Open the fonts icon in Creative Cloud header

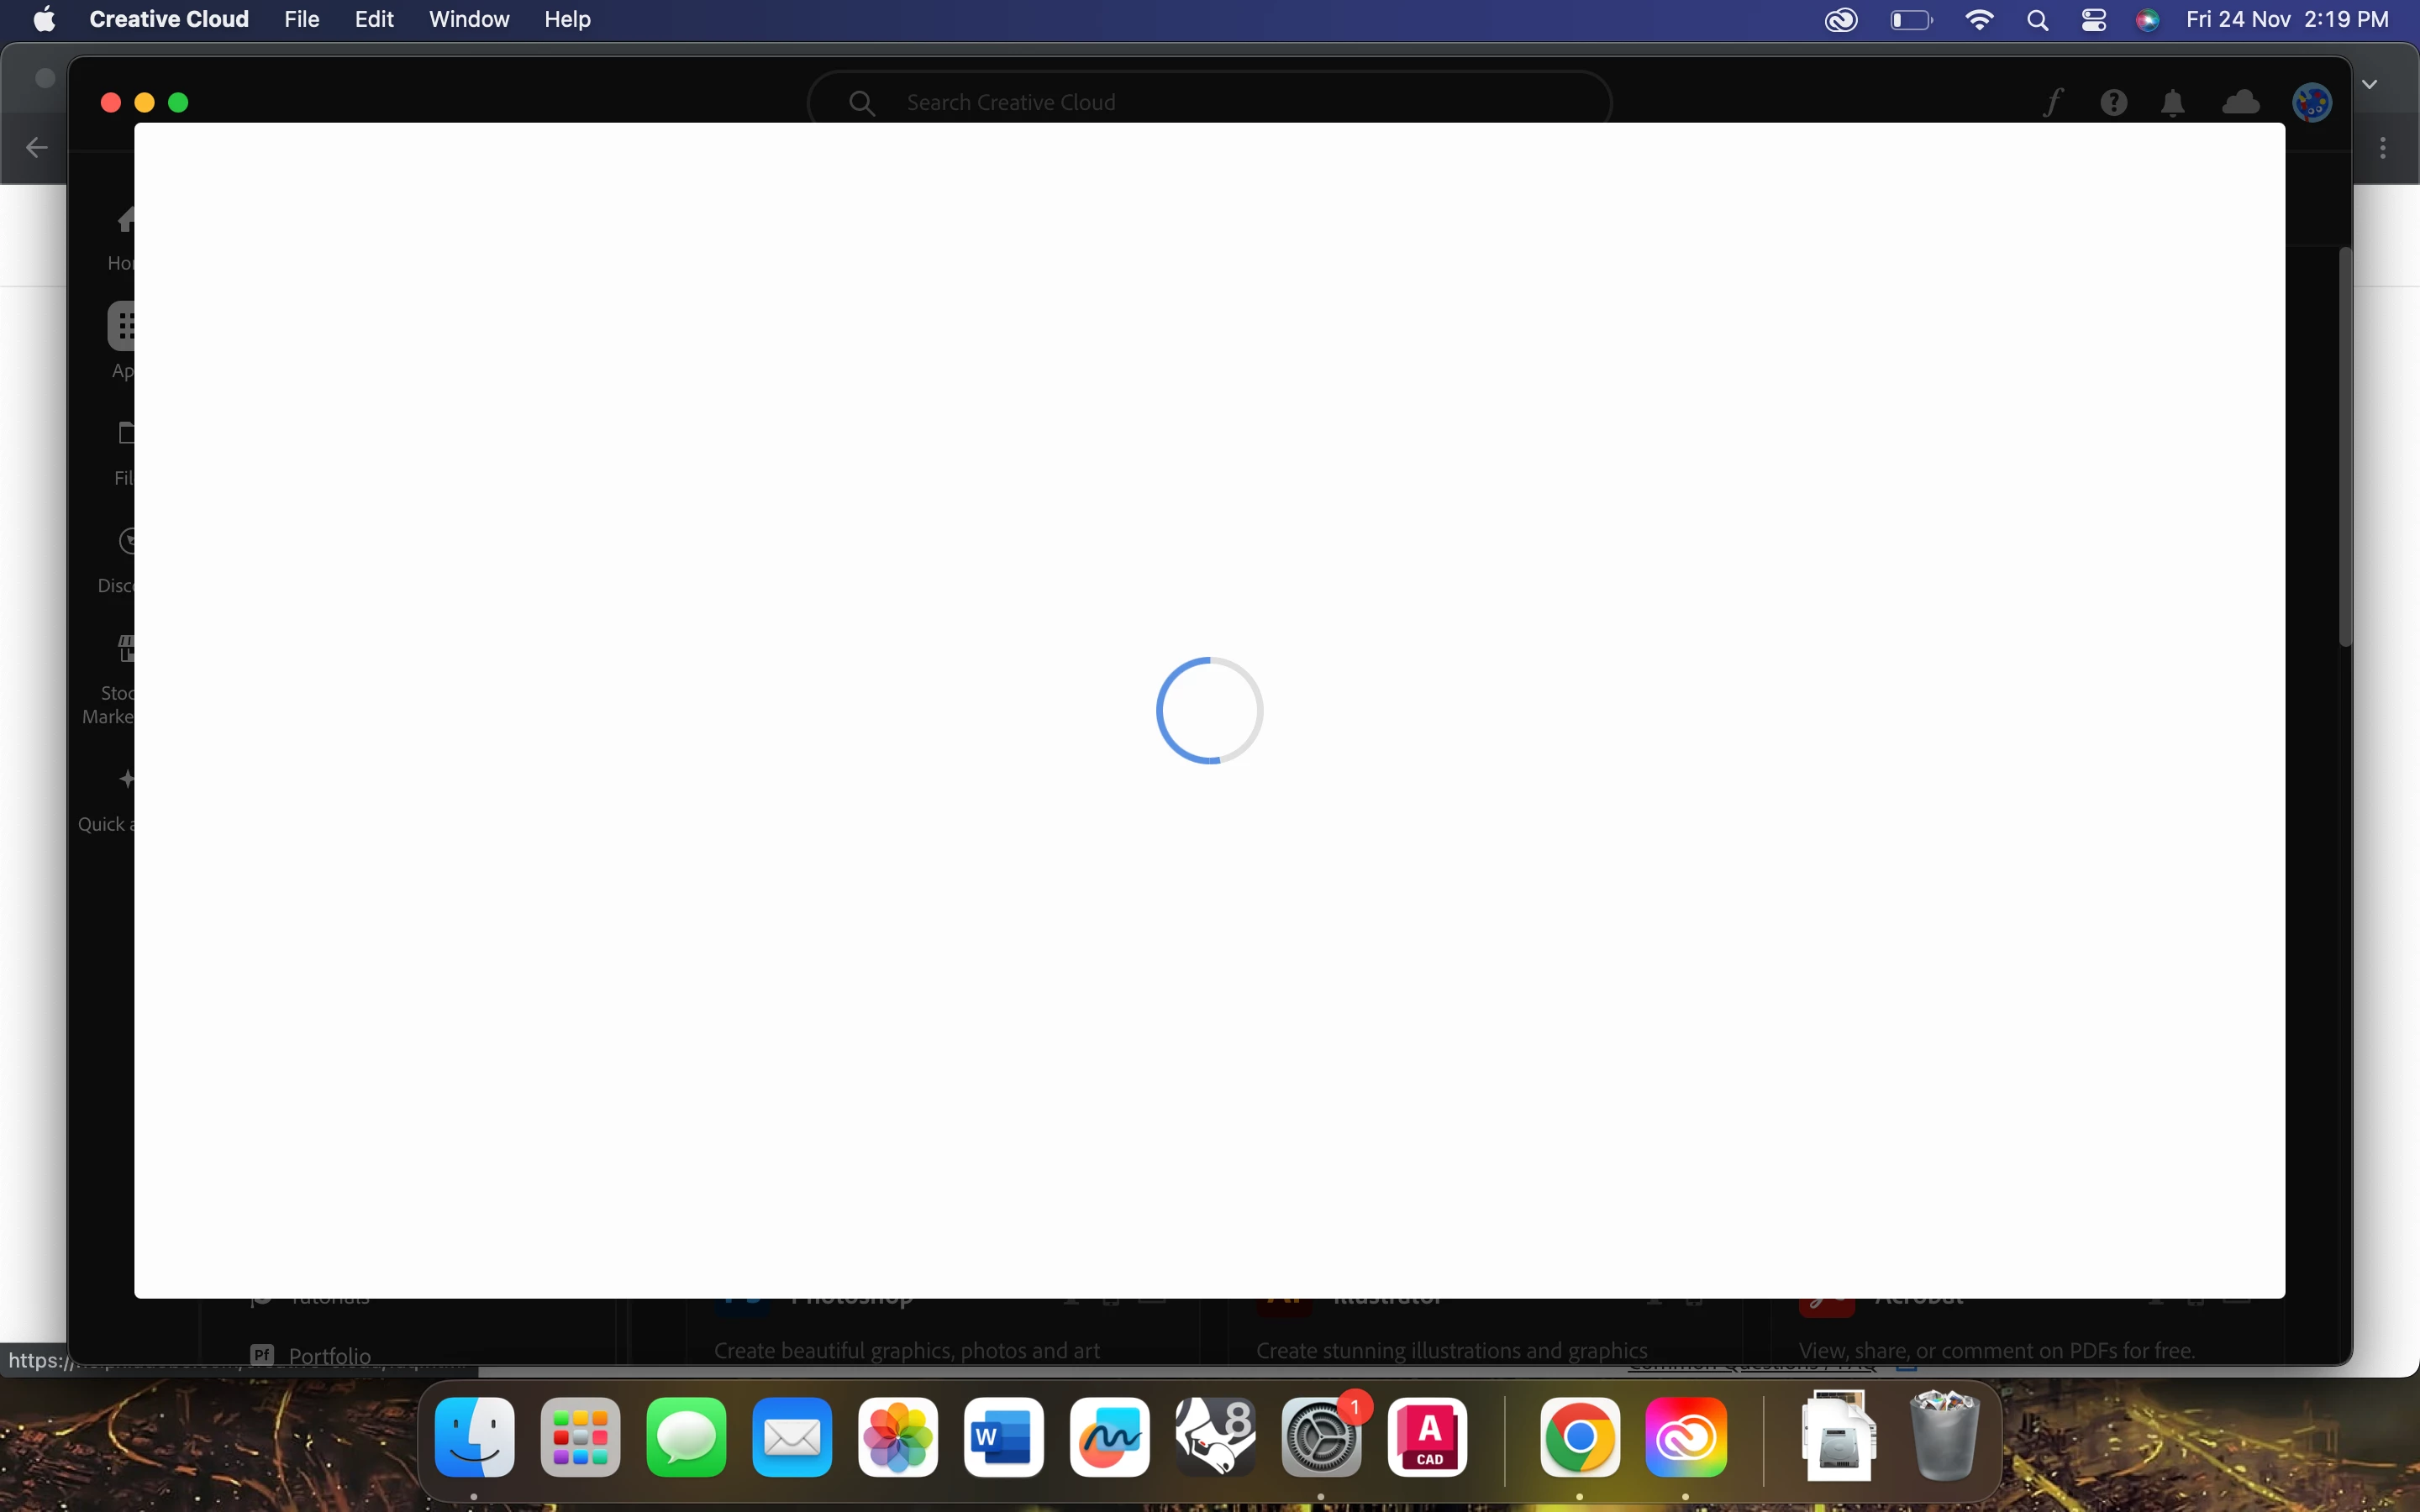coord(2053,102)
